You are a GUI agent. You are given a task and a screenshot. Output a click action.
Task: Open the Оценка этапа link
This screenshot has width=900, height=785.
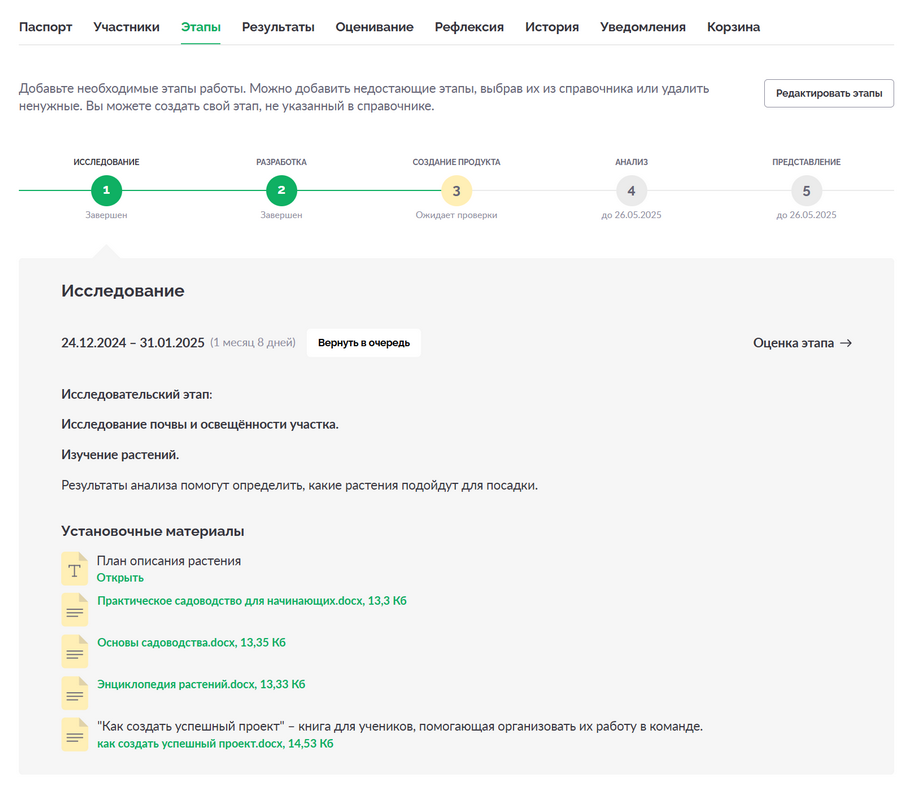point(802,343)
